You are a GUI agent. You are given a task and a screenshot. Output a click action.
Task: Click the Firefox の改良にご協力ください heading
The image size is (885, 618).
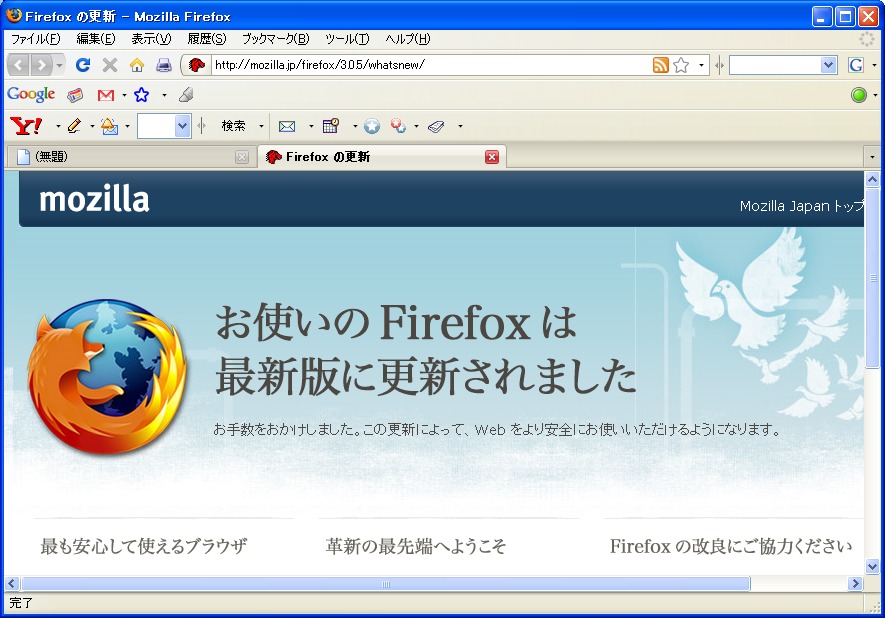(x=731, y=546)
